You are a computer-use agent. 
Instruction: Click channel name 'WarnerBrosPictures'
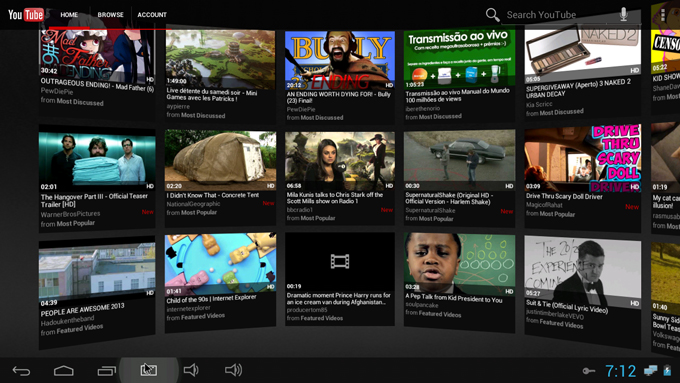click(70, 214)
